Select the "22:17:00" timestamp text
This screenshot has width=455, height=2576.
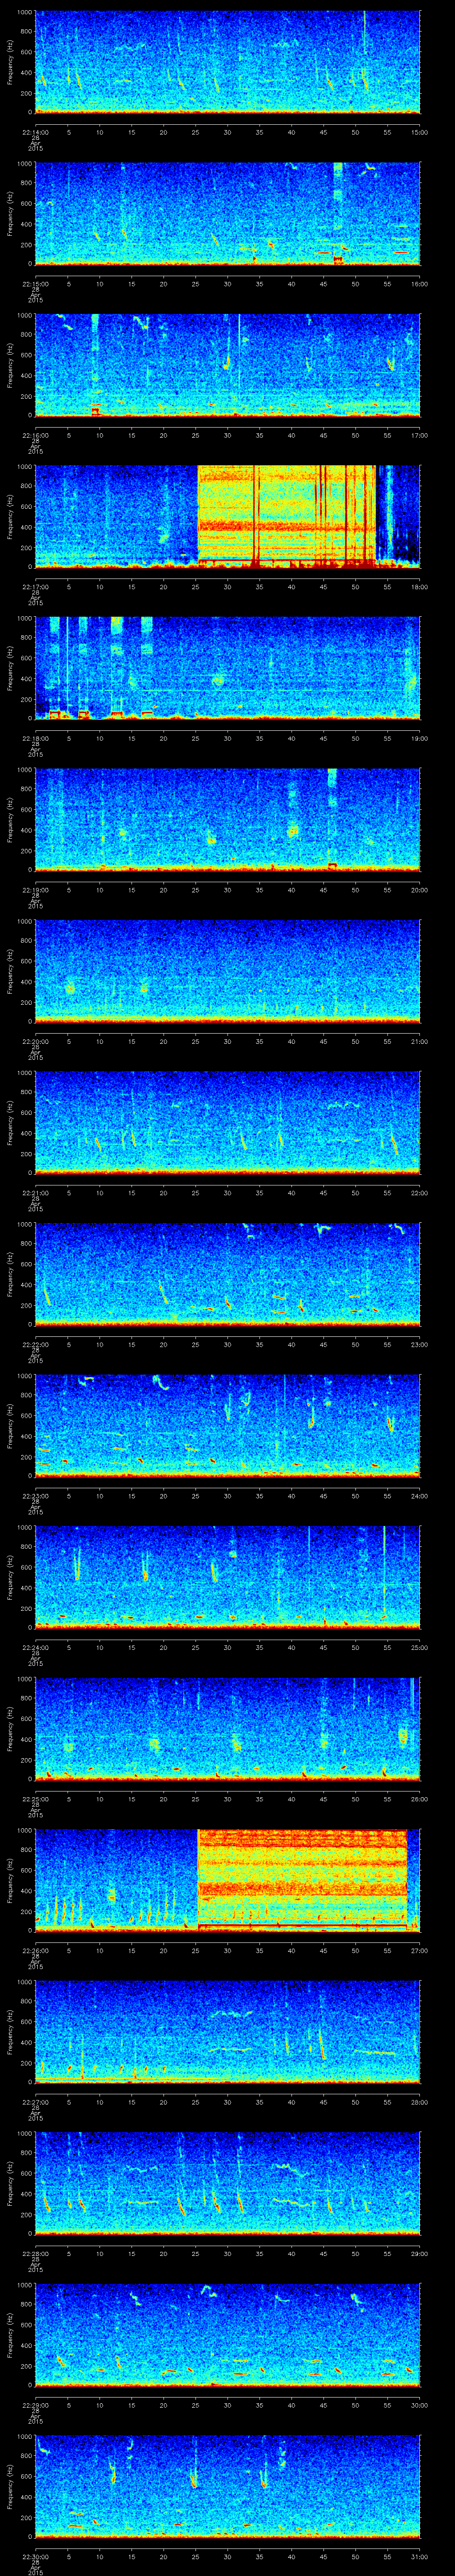pos(35,587)
